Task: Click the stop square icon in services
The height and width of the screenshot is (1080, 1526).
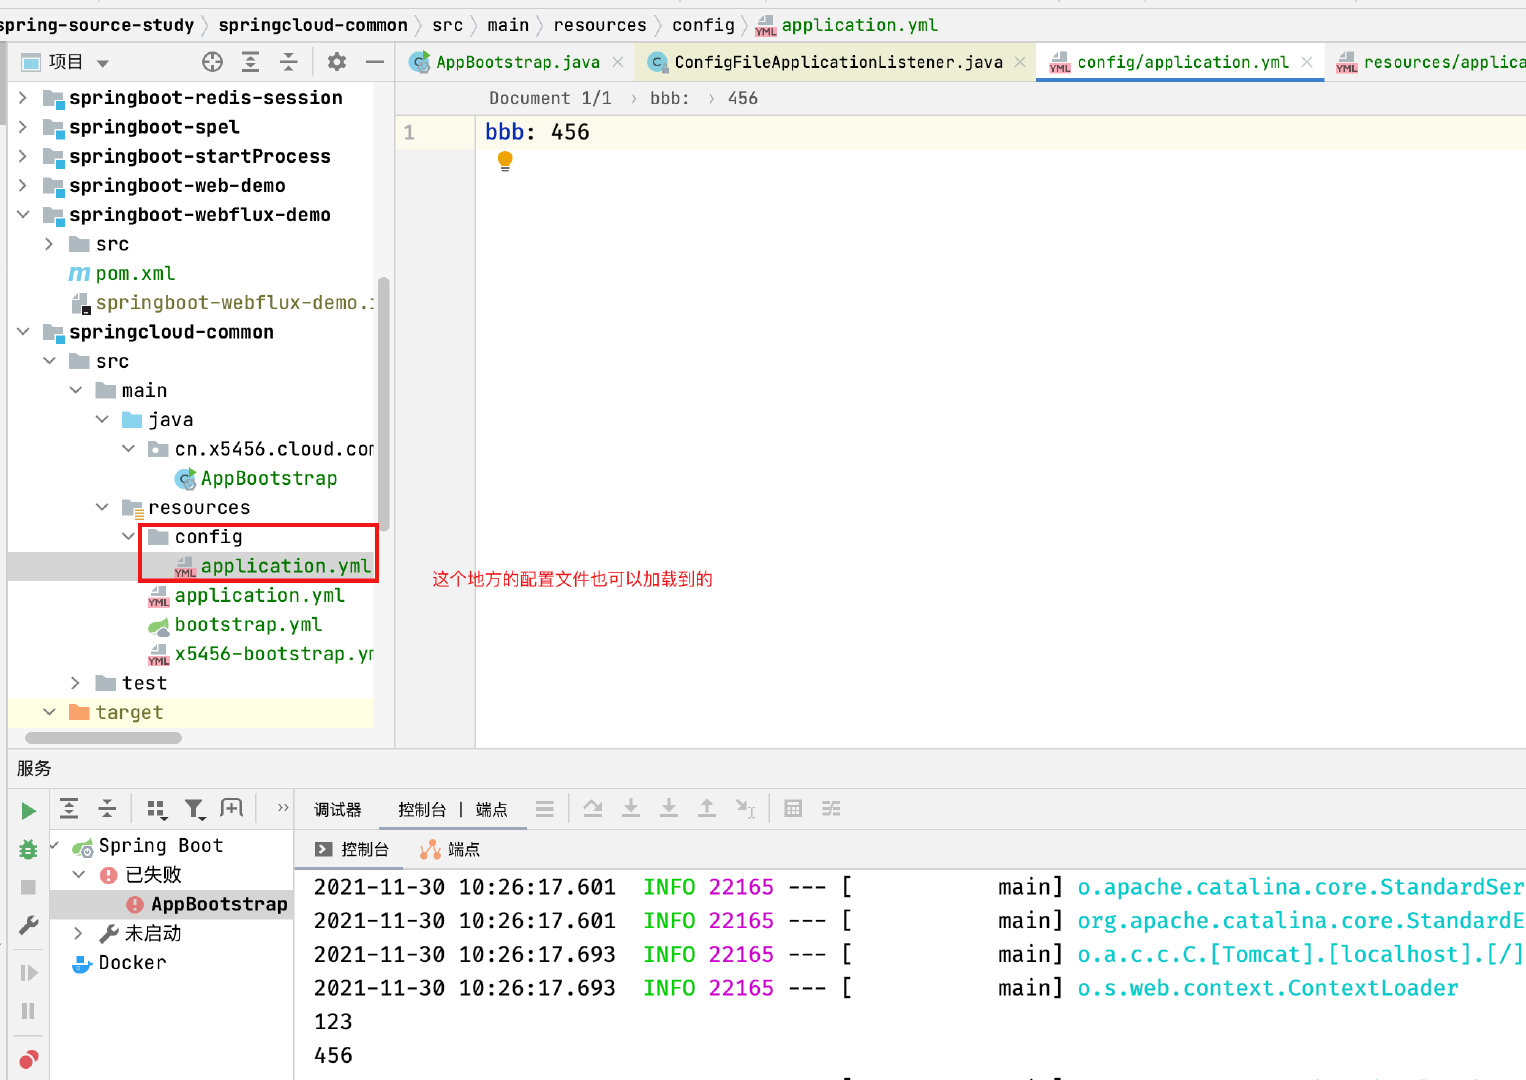Action: (28, 887)
